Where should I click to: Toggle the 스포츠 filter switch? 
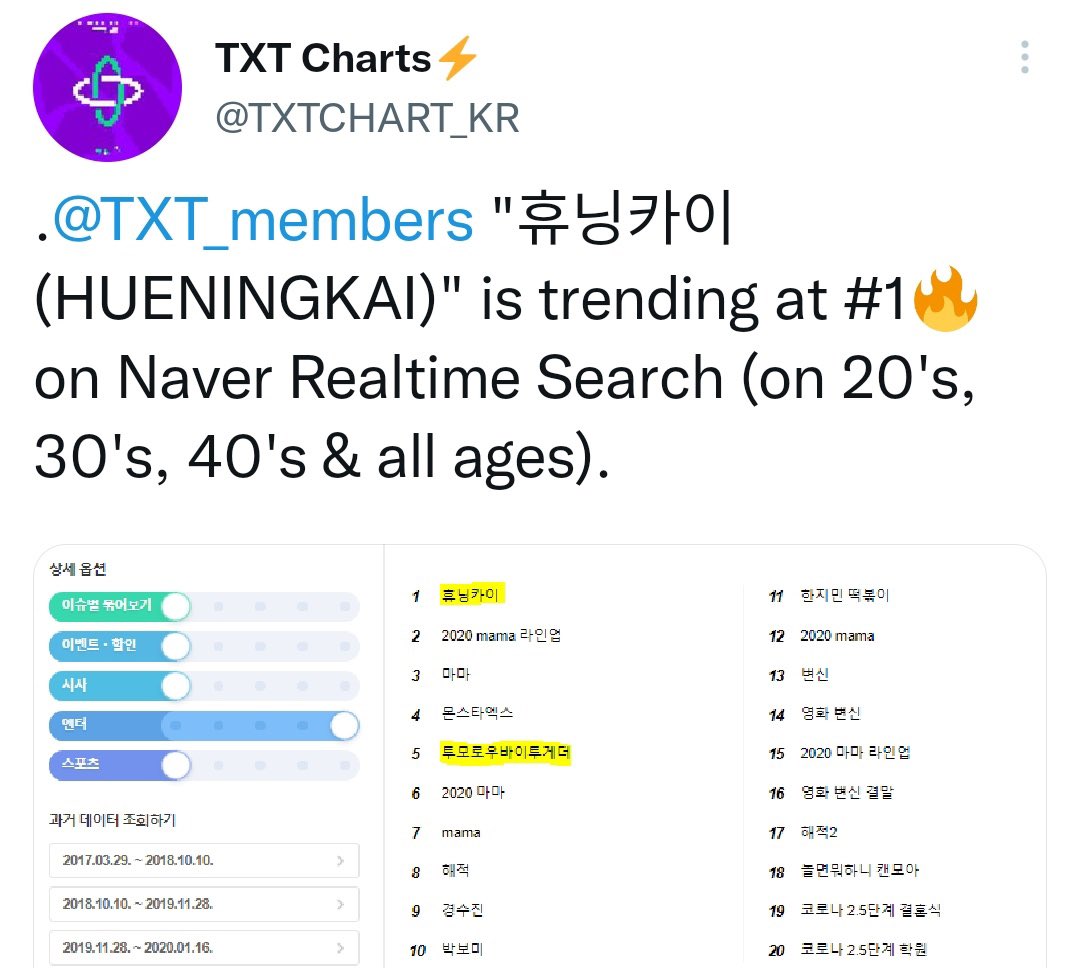pos(204,765)
